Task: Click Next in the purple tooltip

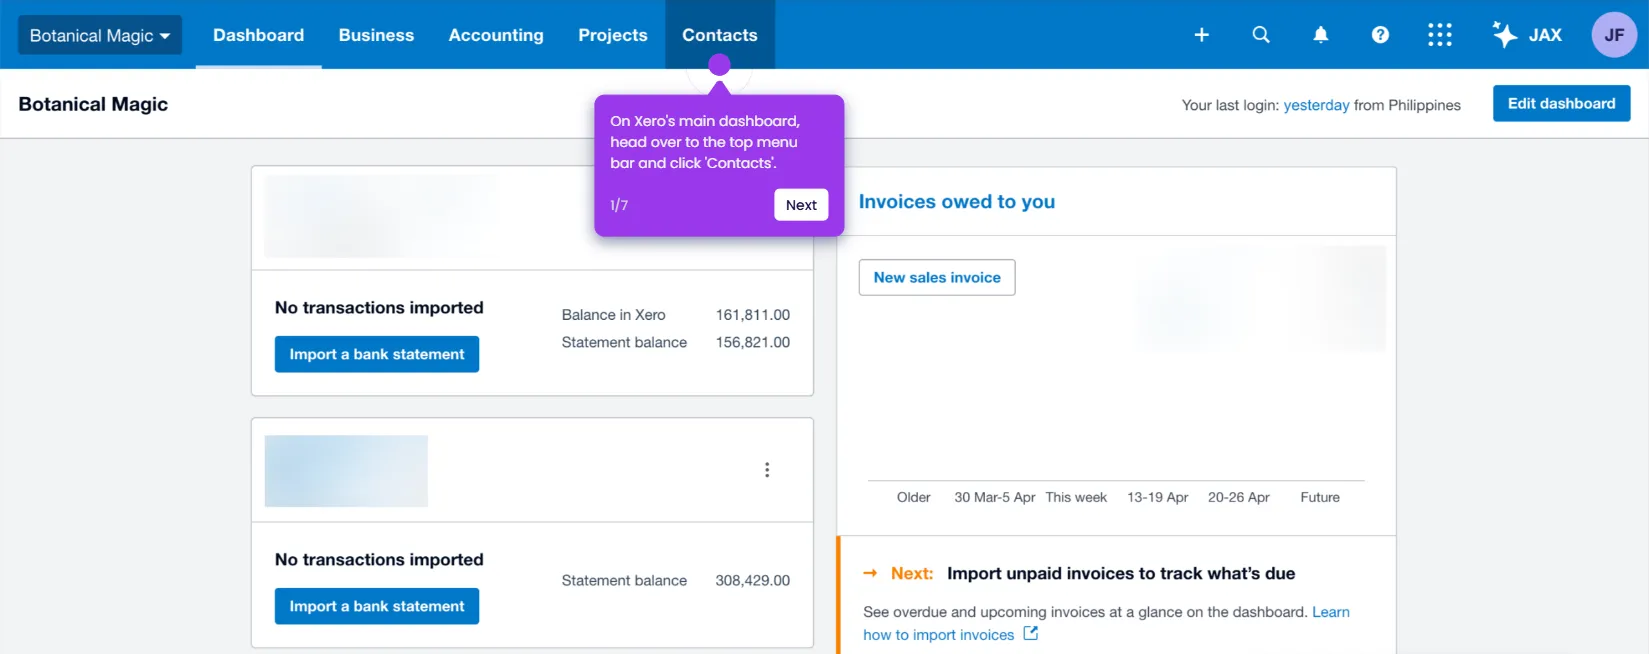Action: click(x=801, y=205)
